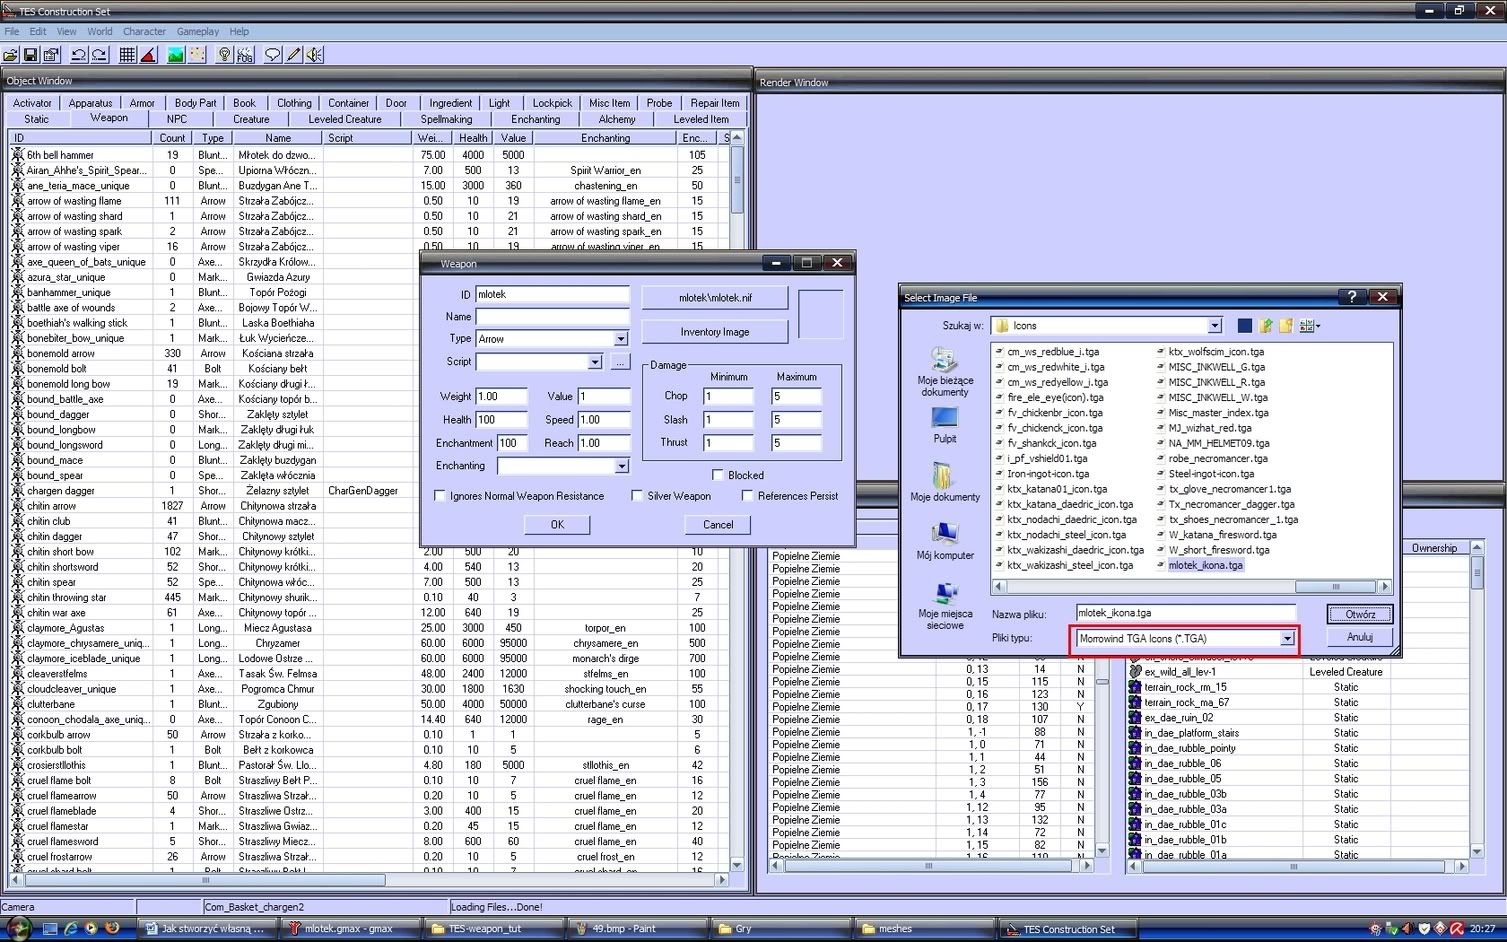
Task: Open the Gameplay menu
Action: click(x=198, y=32)
